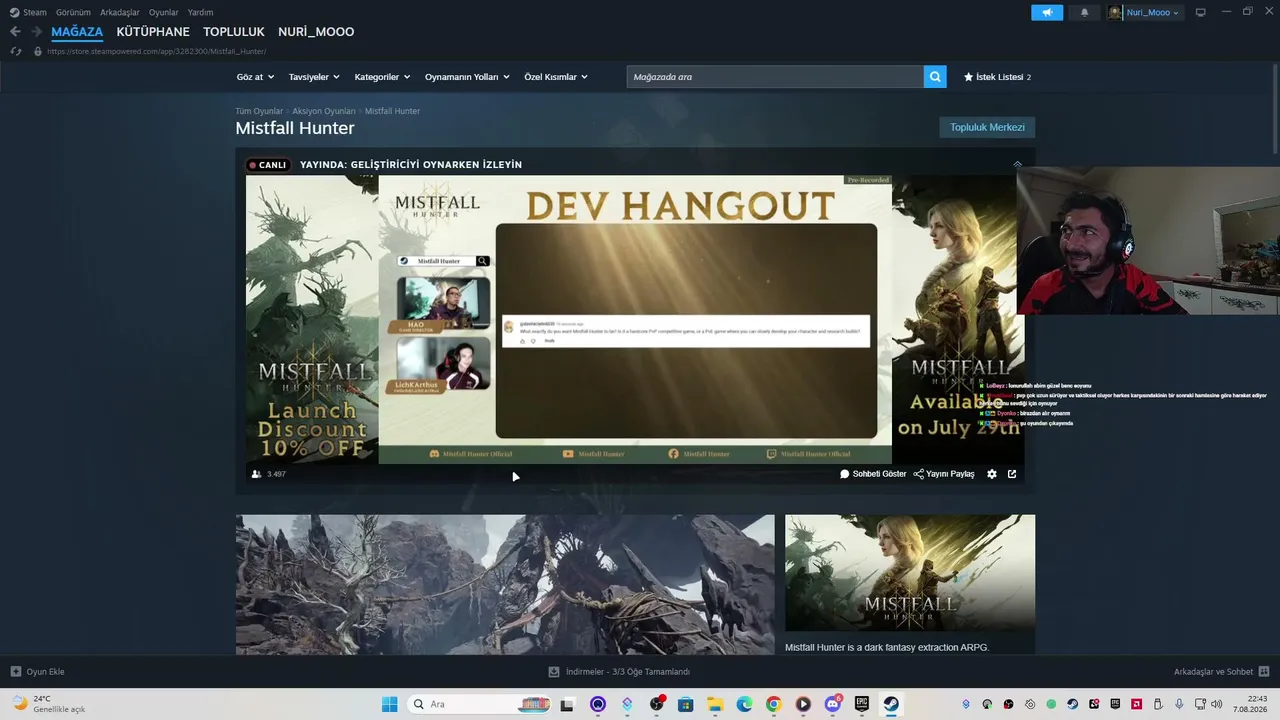
Task: Go back with the back arrow
Action: (x=15, y=31)
